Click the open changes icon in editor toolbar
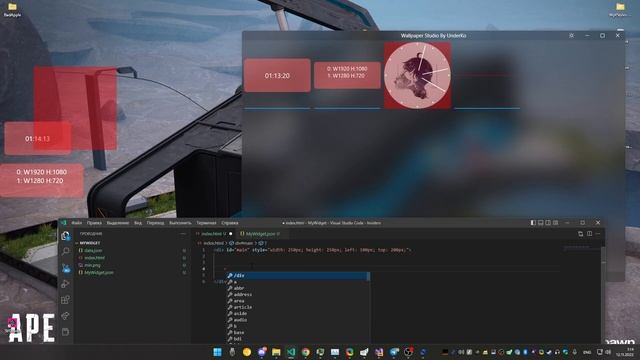This screenshot has width=640, height=360. click(x=580, y=234)
